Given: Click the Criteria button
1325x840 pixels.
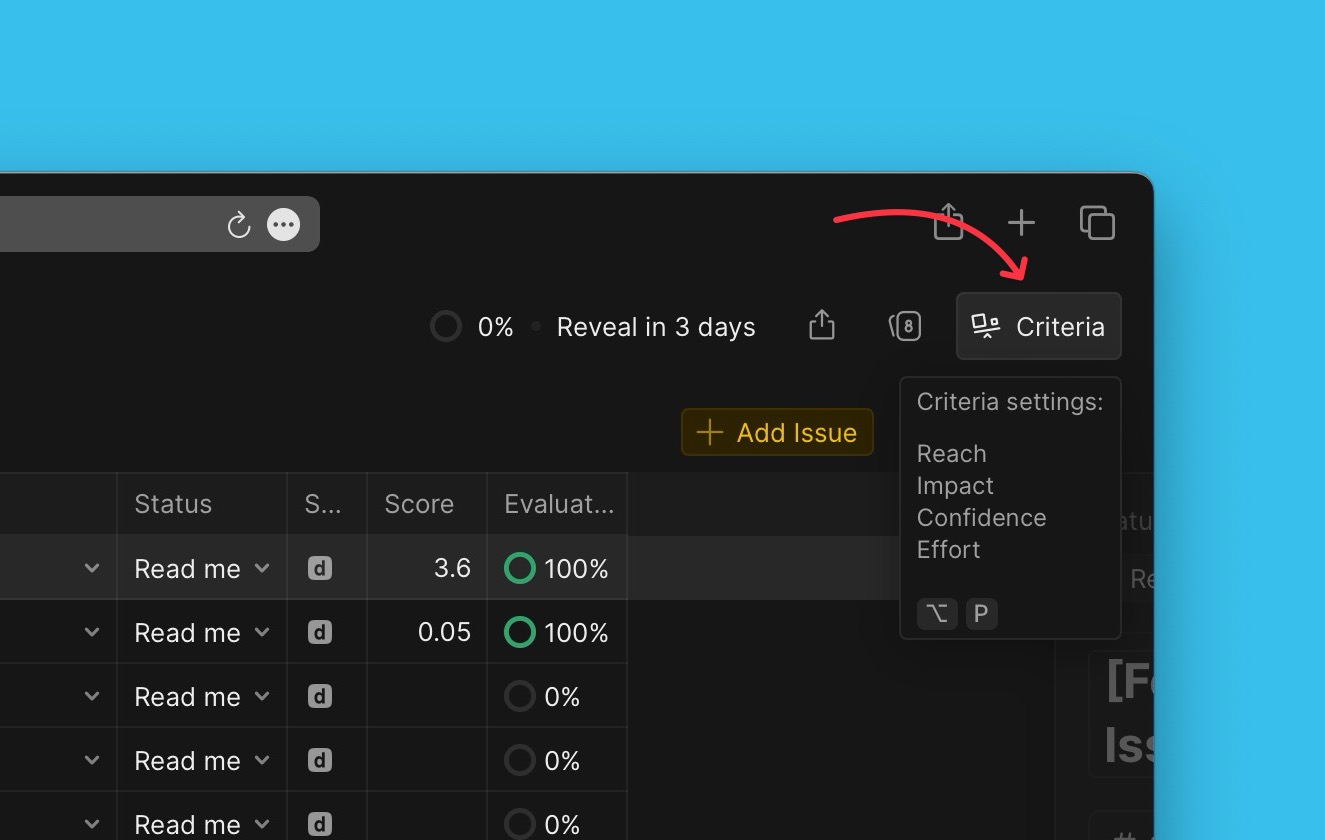Looking at the screenshot, I should click(1039, 326).
